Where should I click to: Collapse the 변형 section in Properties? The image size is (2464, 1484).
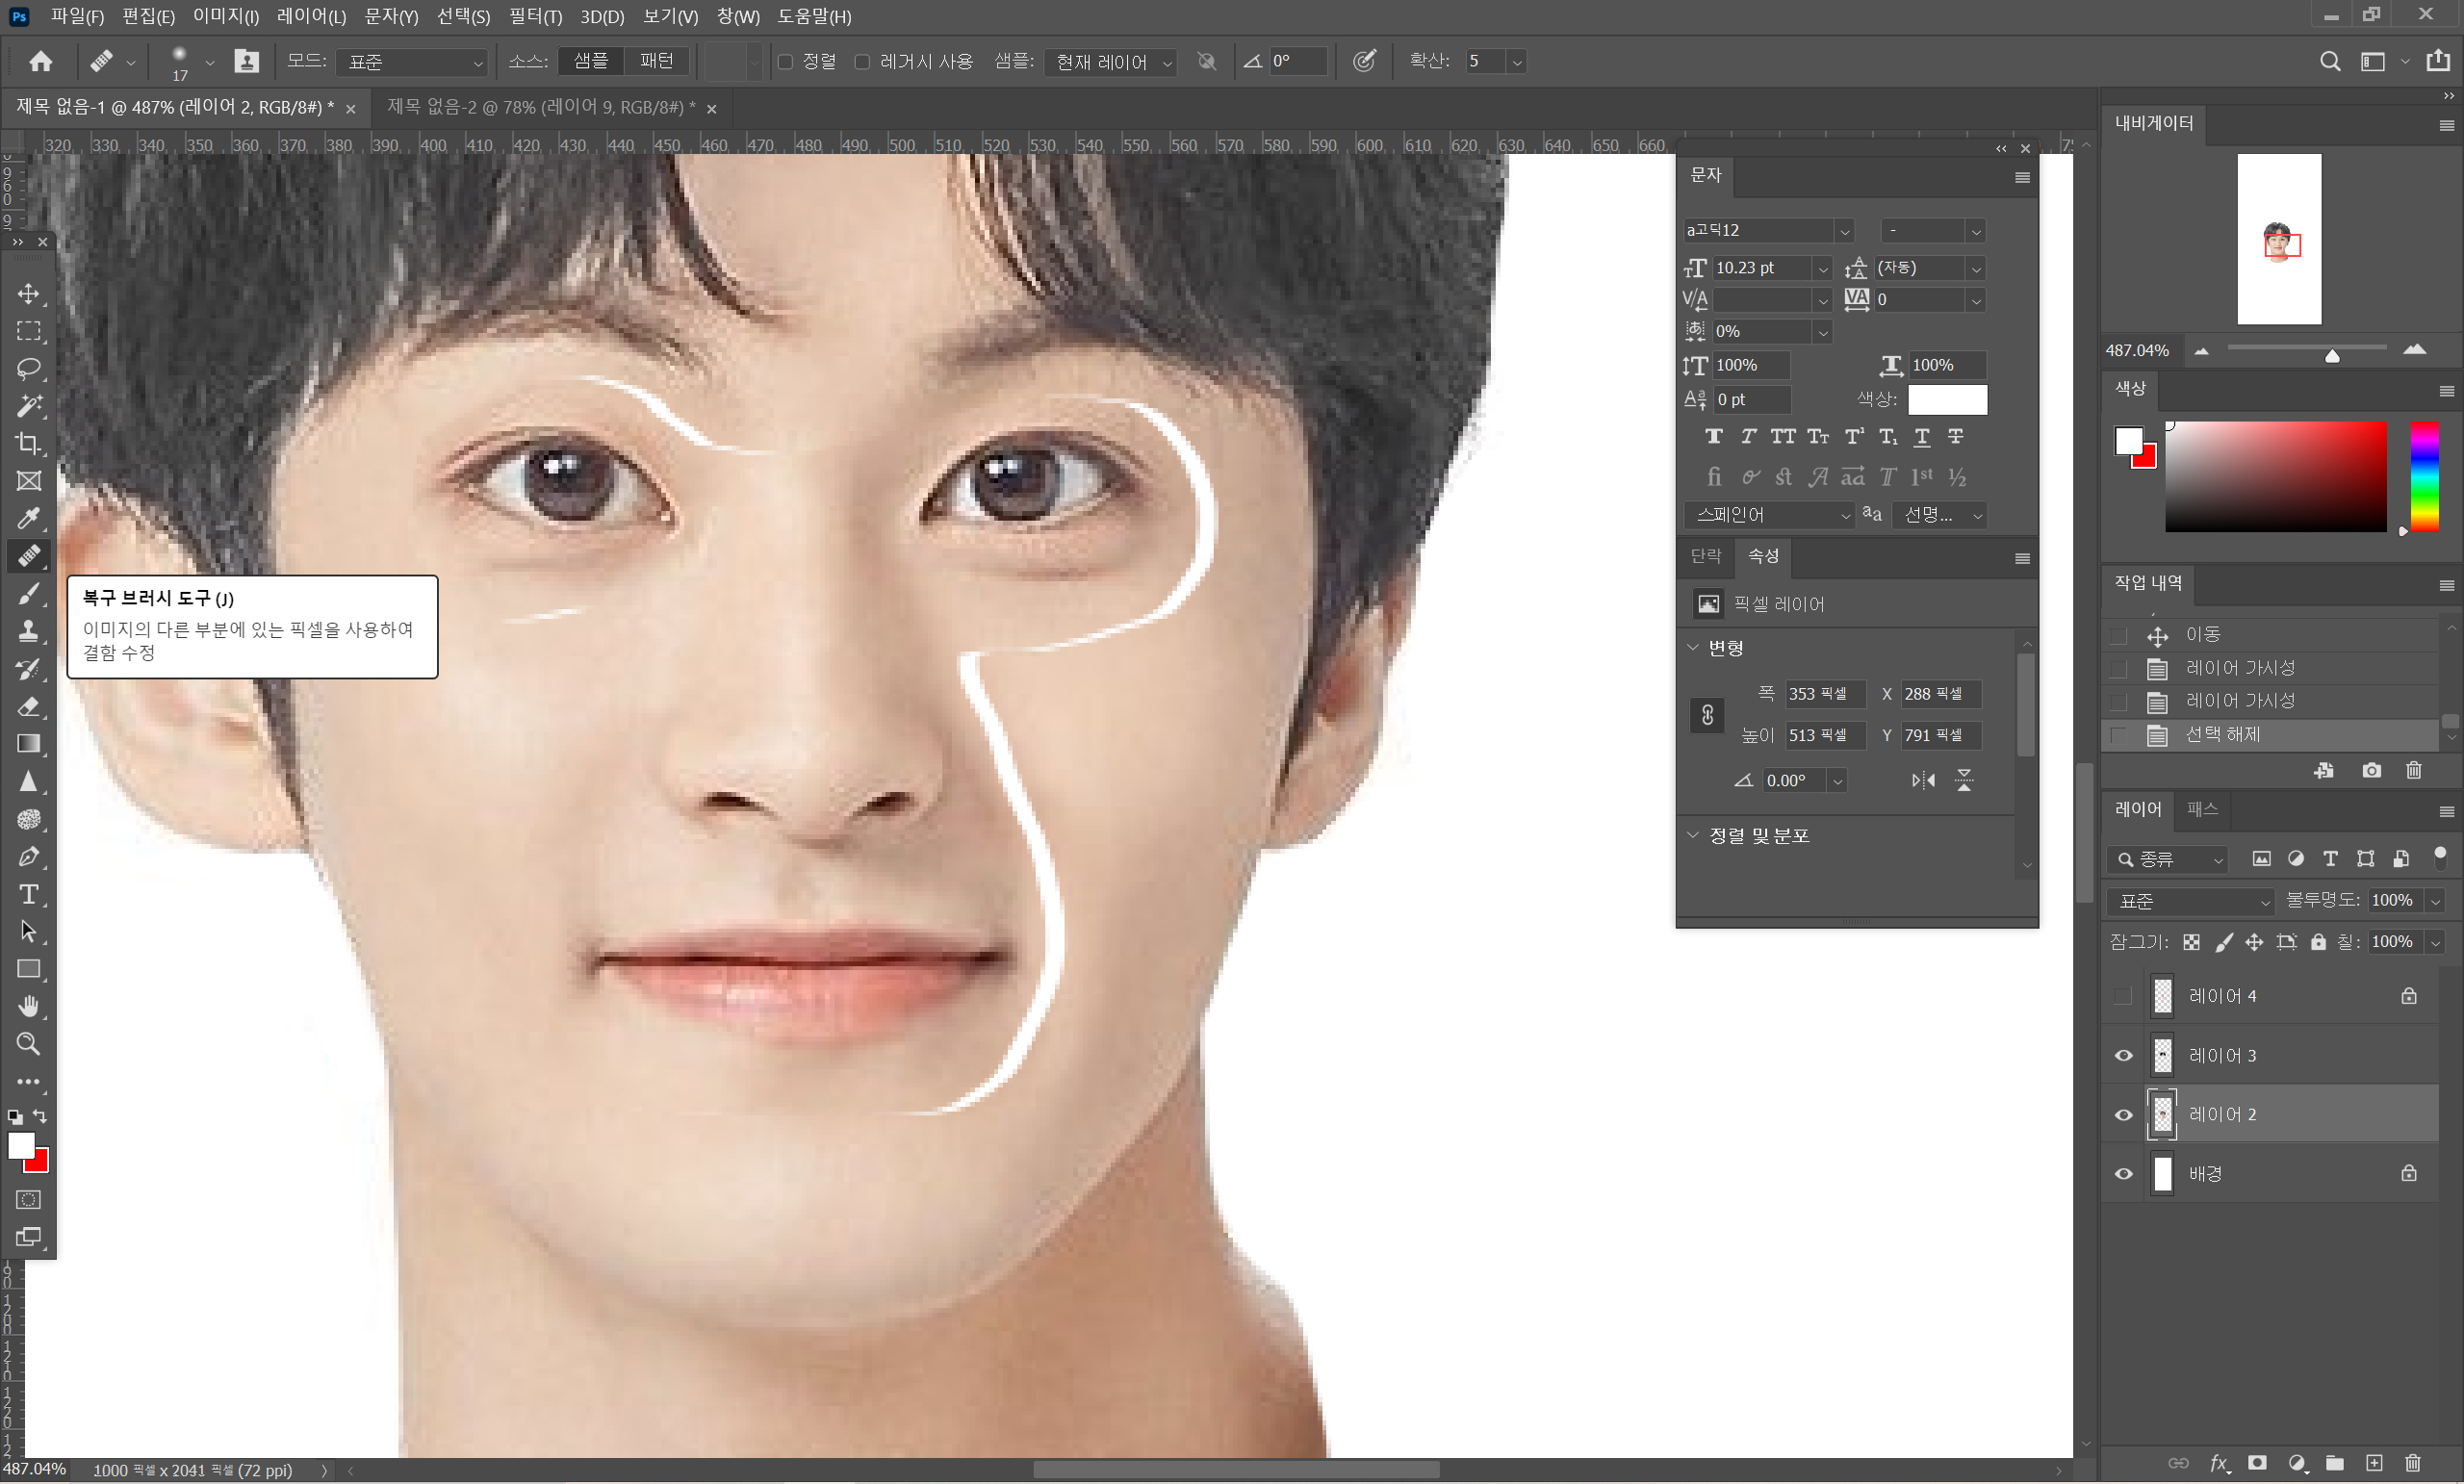pyautogui.click(x=1693, y=648)
